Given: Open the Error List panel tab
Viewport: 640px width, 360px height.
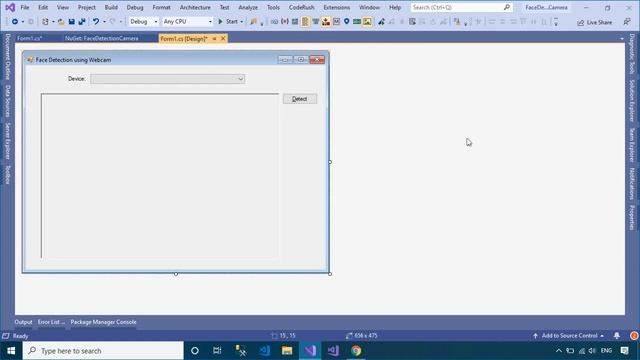Looking at the screenshot, I should [x=51, y=322].
